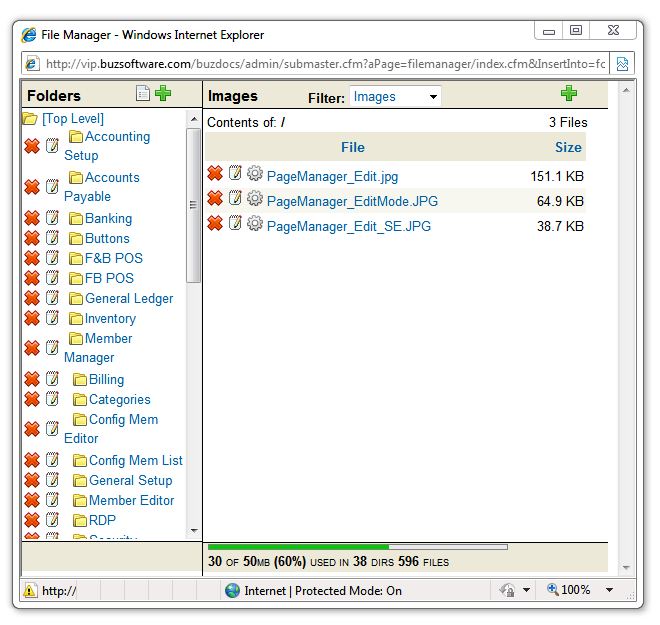Viewport: 660px width, 625px height.
Task: Click the edit icon beside Inventory folder
Action: pos(52,318)
